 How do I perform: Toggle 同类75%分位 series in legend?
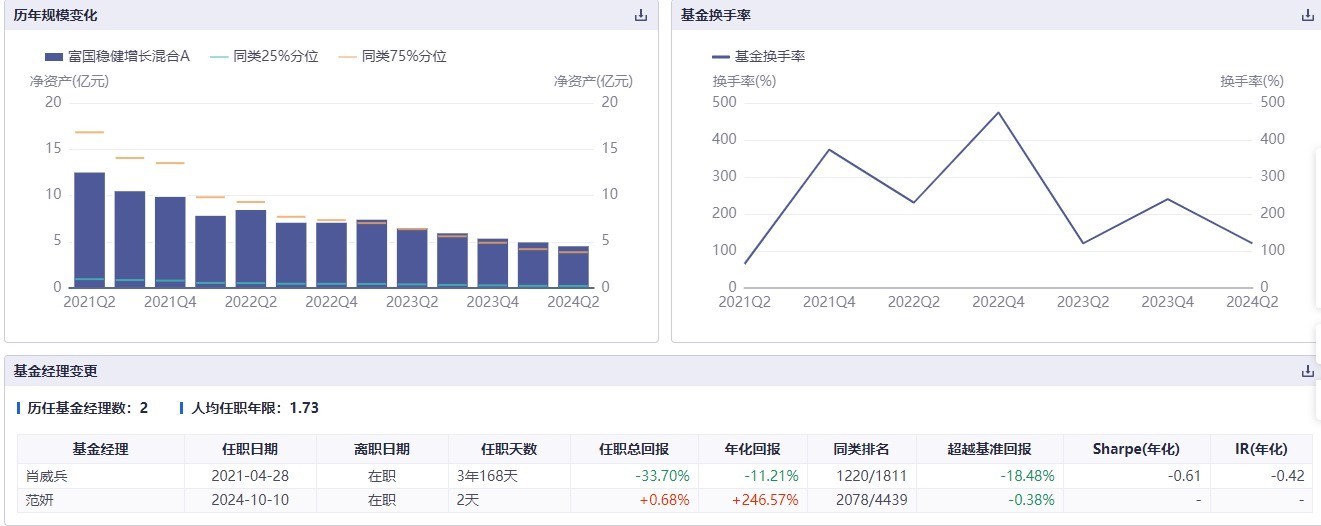392,57
